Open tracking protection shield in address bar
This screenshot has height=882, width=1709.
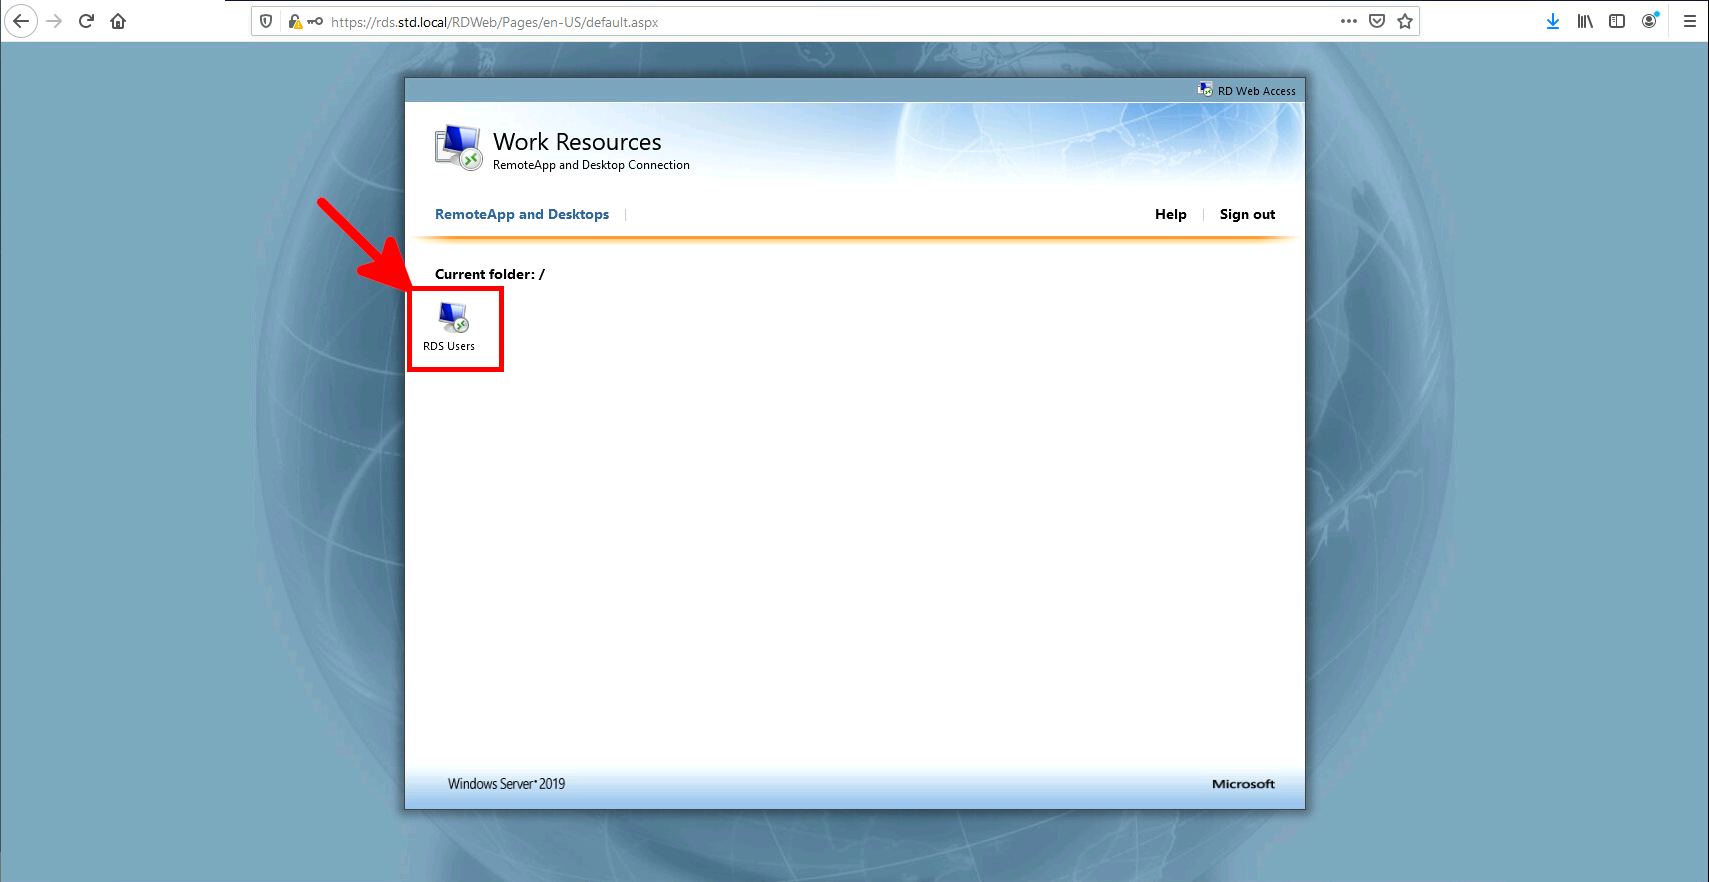[266, 21]
